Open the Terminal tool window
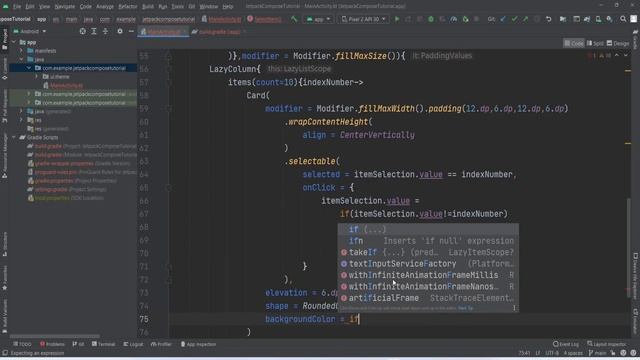 click(103, 344)
